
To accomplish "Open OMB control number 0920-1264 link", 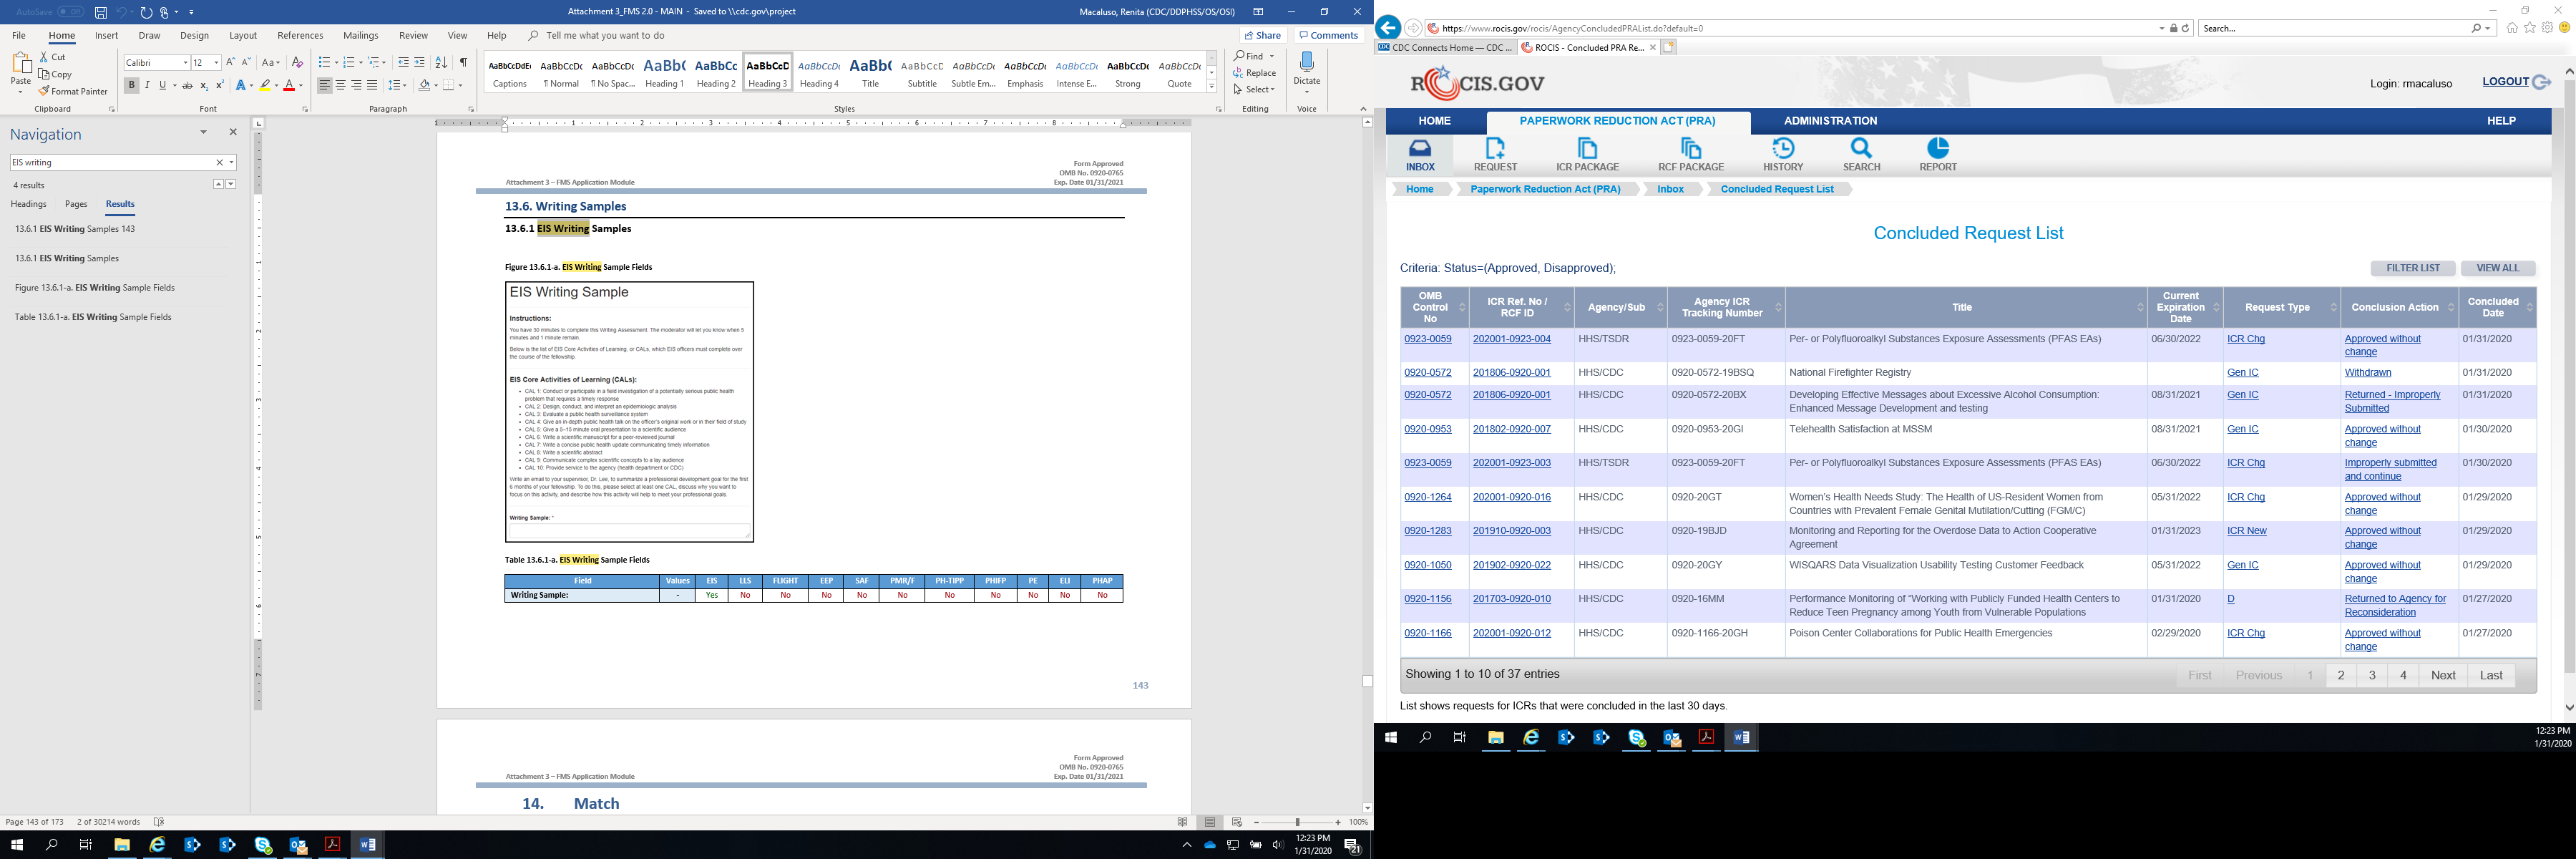I will coord(1427,497).
